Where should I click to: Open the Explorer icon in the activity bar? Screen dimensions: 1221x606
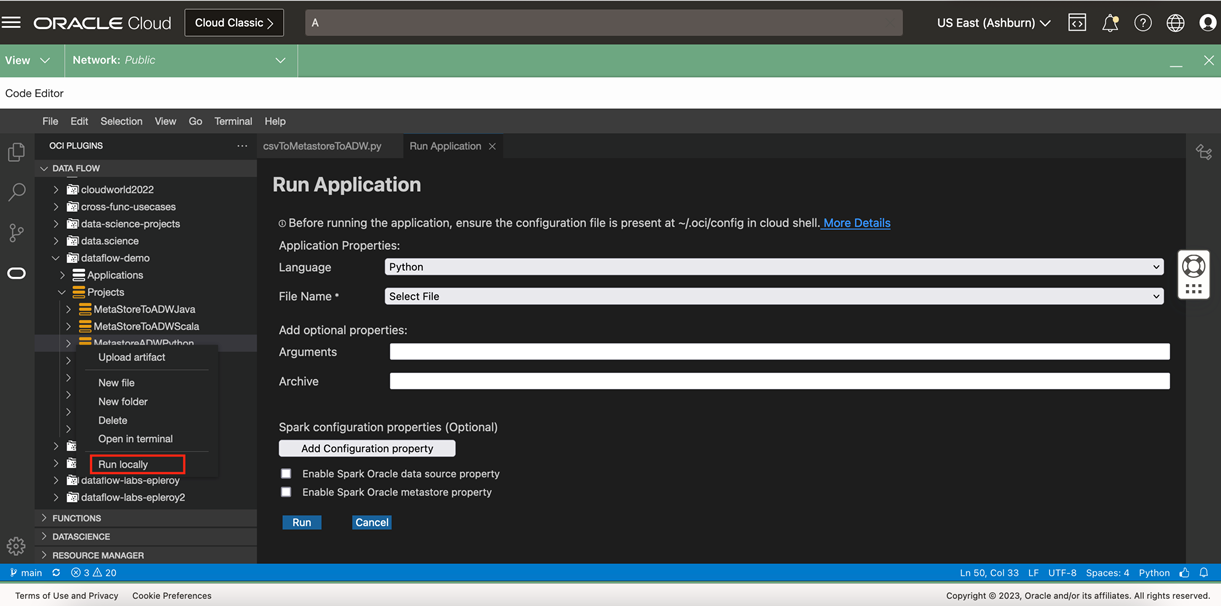coord(15,152)
